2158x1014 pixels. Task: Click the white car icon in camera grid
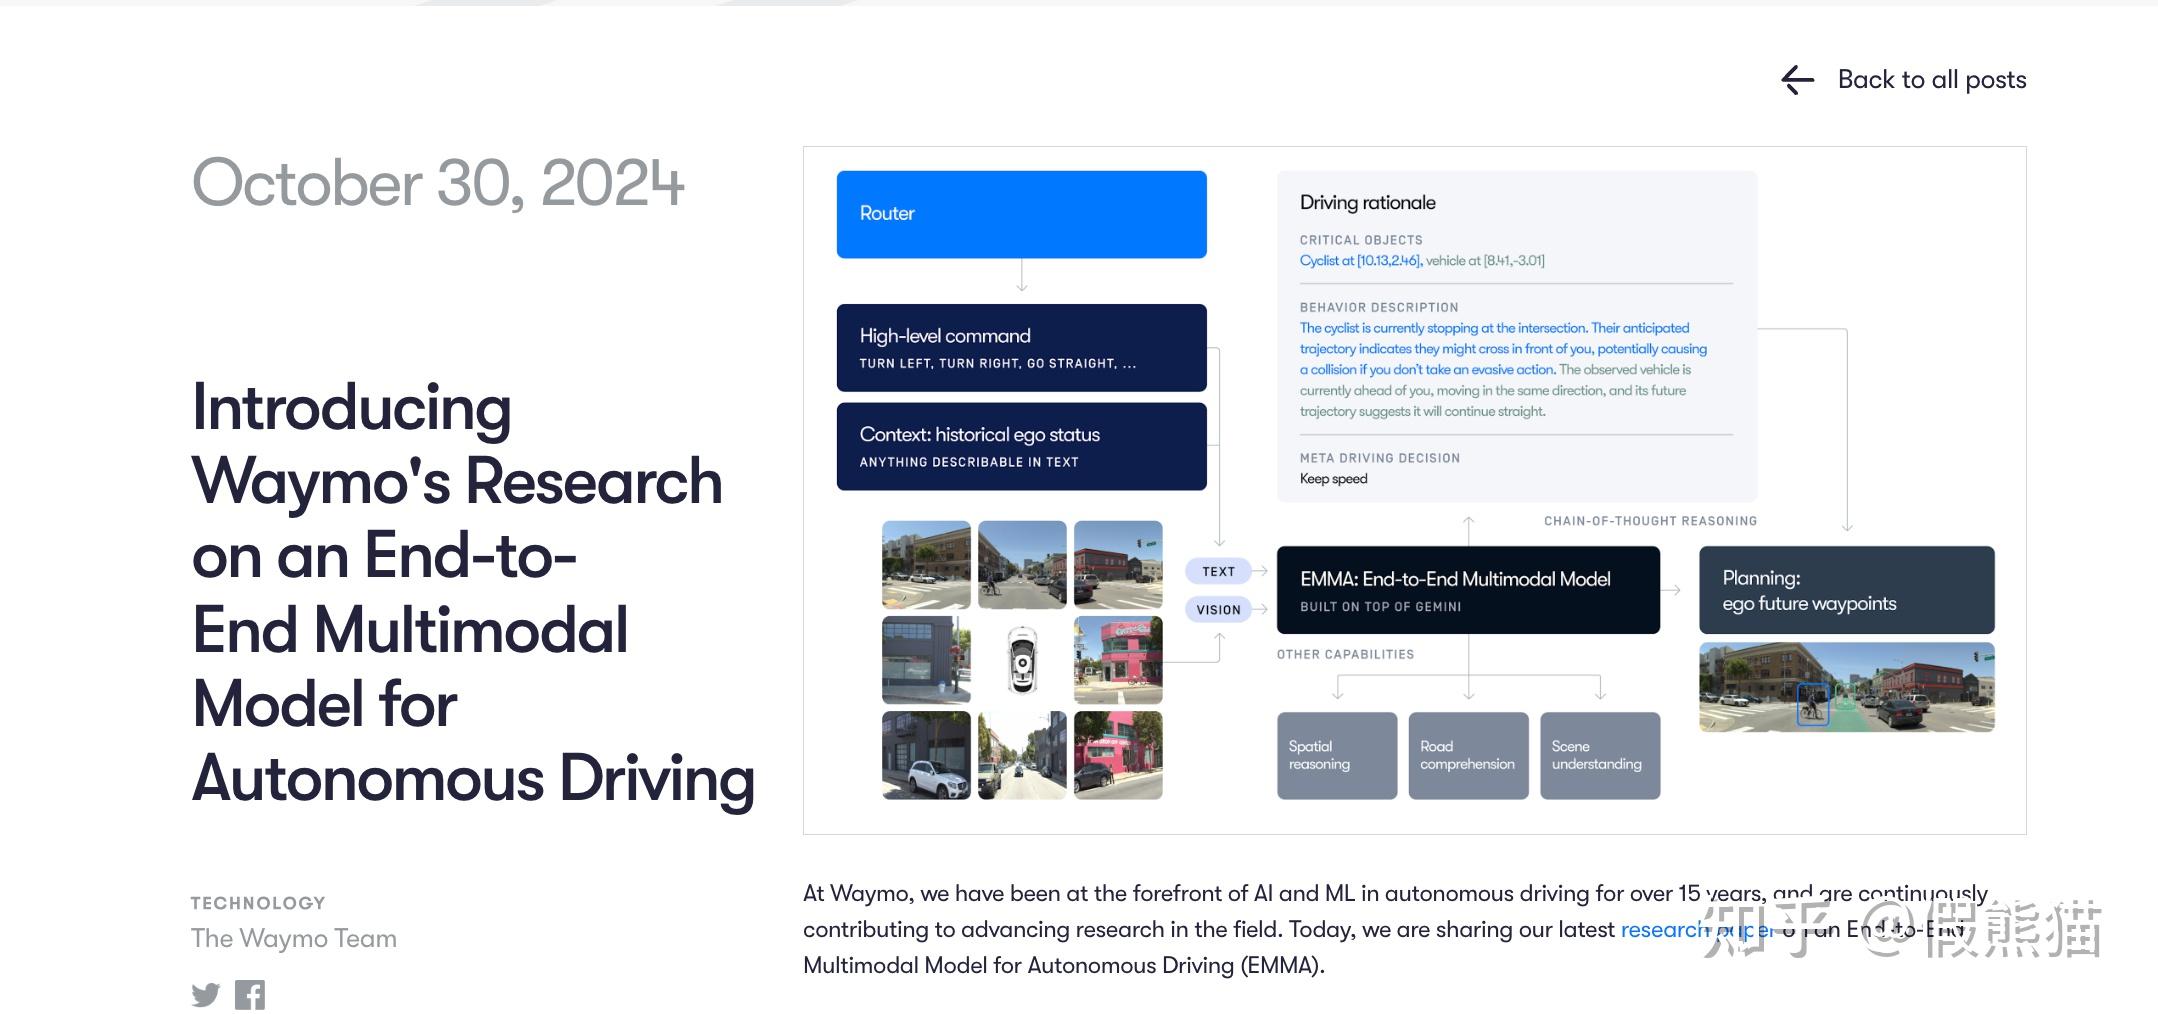pos(1021,660)
